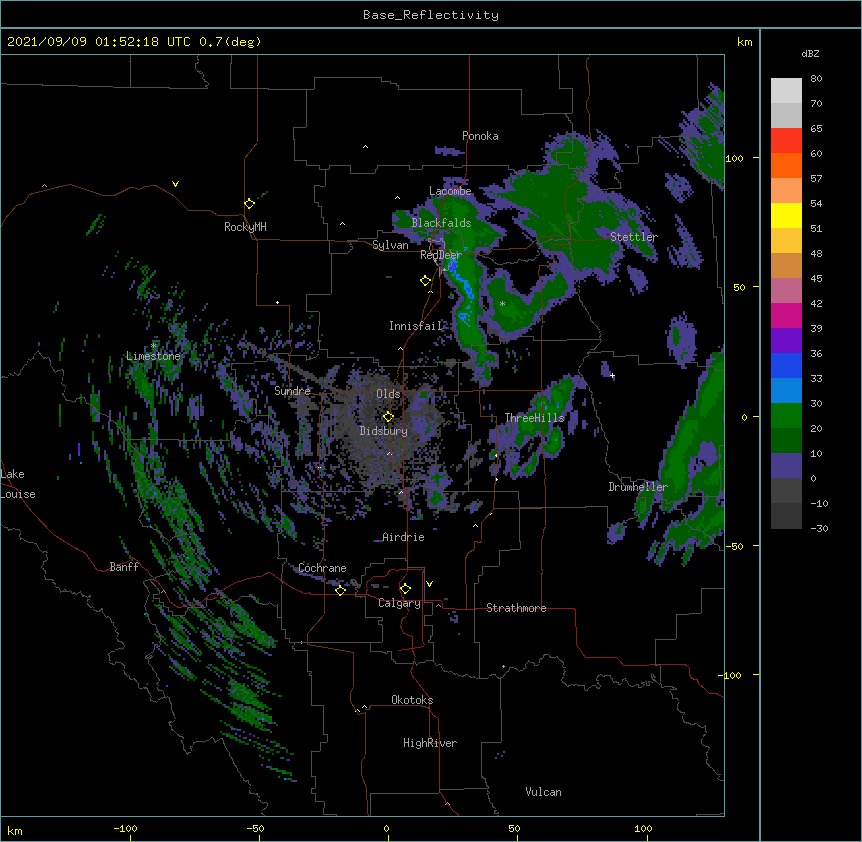The width and height of the screenshot is (862, 842).
Task: Click the Calgary city label
Action: pos(399,603)
